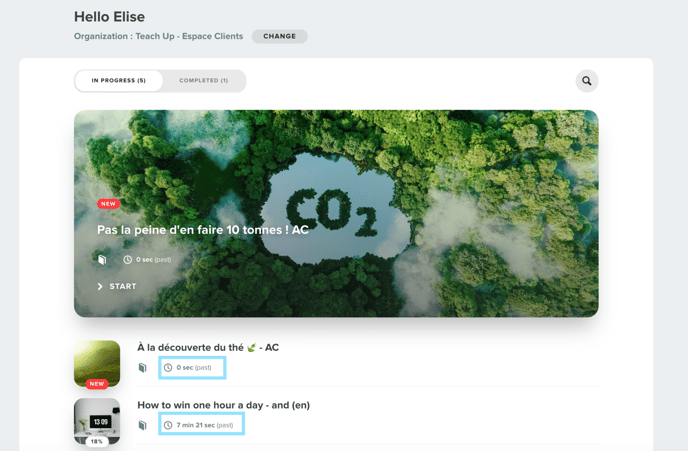This screenshot has width=688, height=451.
Task: Click the red NEW badge on the CO2 banner
Action: 108,204
